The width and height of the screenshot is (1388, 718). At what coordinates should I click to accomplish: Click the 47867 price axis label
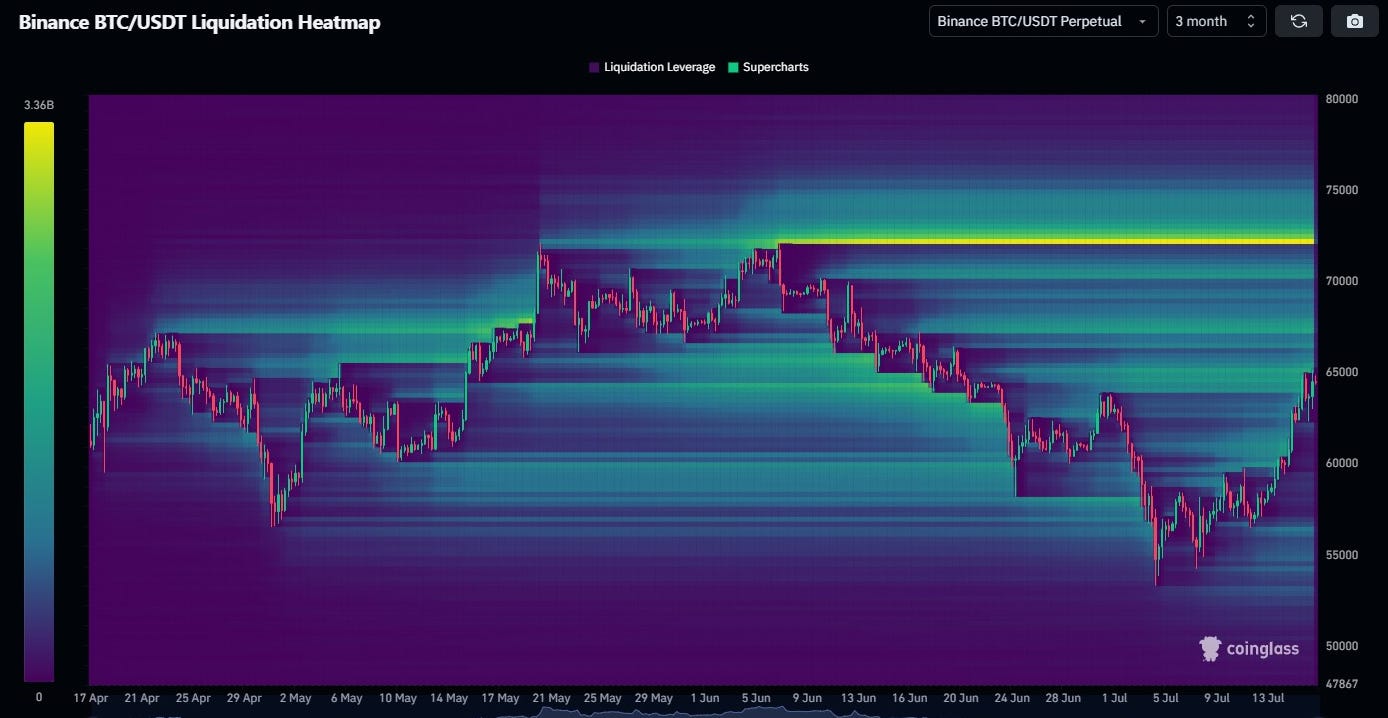[x=1342, y=684]
